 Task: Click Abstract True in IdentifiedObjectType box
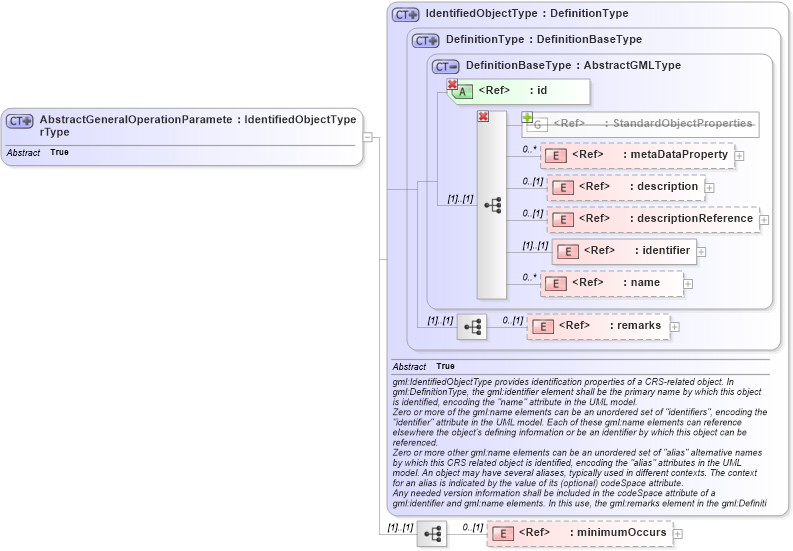[423, 366]
